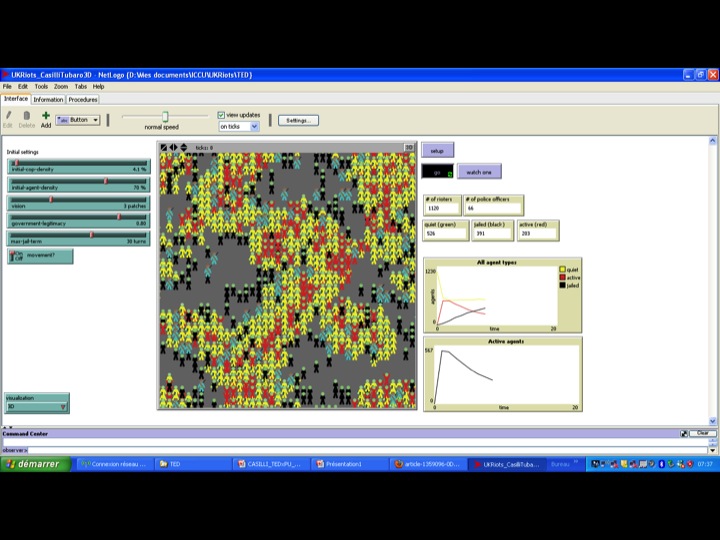Click the Command Center layout toggle icon
This screenshot has width=720, height=540.
point(684,433)
